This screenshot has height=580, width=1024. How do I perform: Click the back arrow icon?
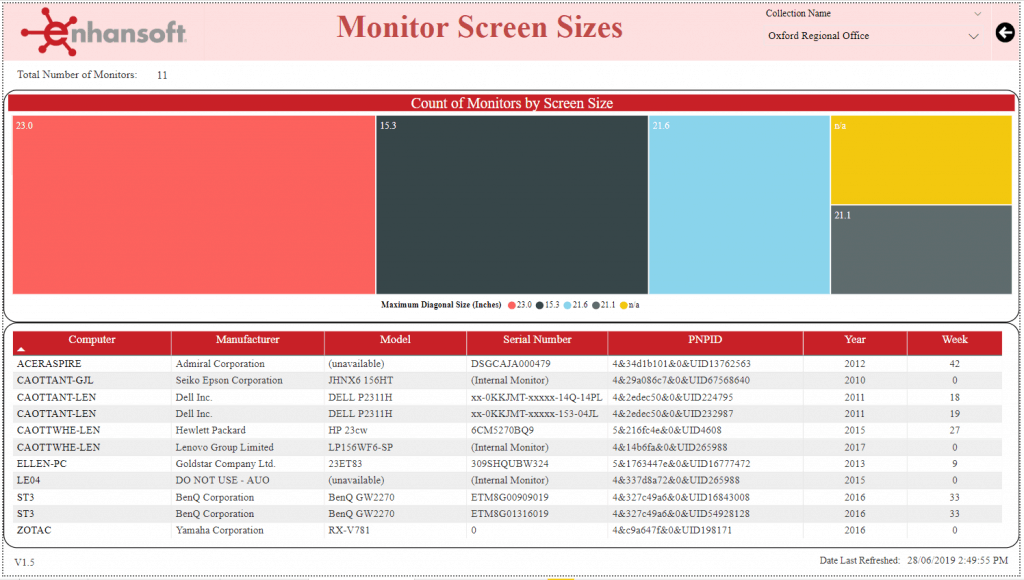tap(1005, 32)
